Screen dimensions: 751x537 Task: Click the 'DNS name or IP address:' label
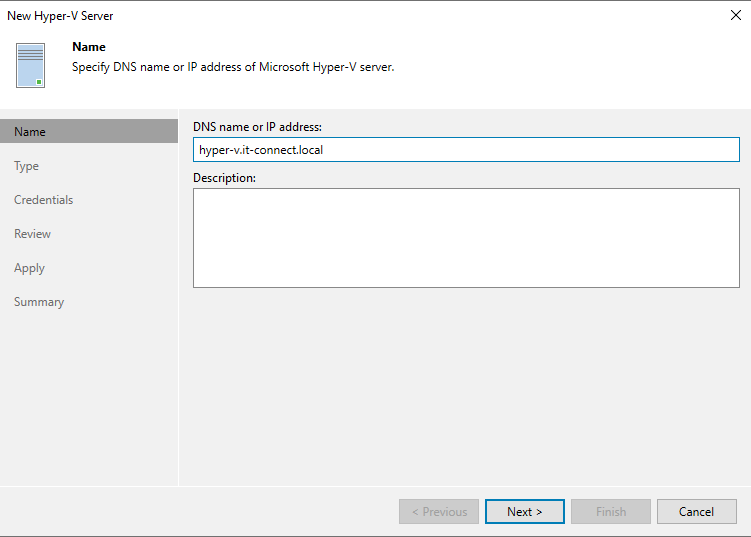click(257, 127)
